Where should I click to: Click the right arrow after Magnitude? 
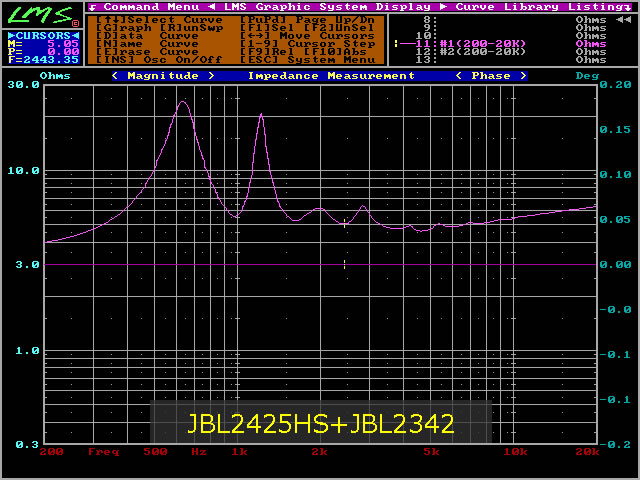tap(211, 76)
